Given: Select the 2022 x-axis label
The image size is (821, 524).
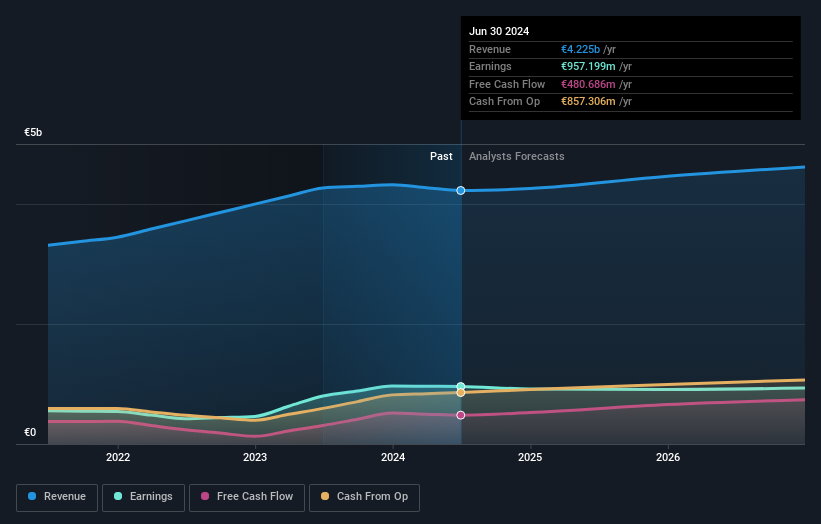Looking at the screenshot, I should click(118, 457).
